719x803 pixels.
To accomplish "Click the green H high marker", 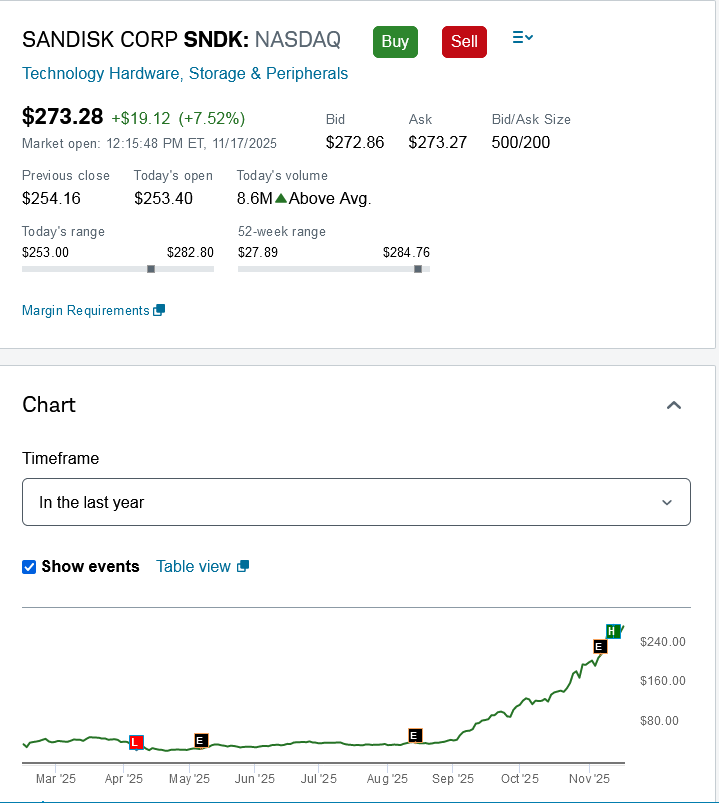I will (612, 631).
